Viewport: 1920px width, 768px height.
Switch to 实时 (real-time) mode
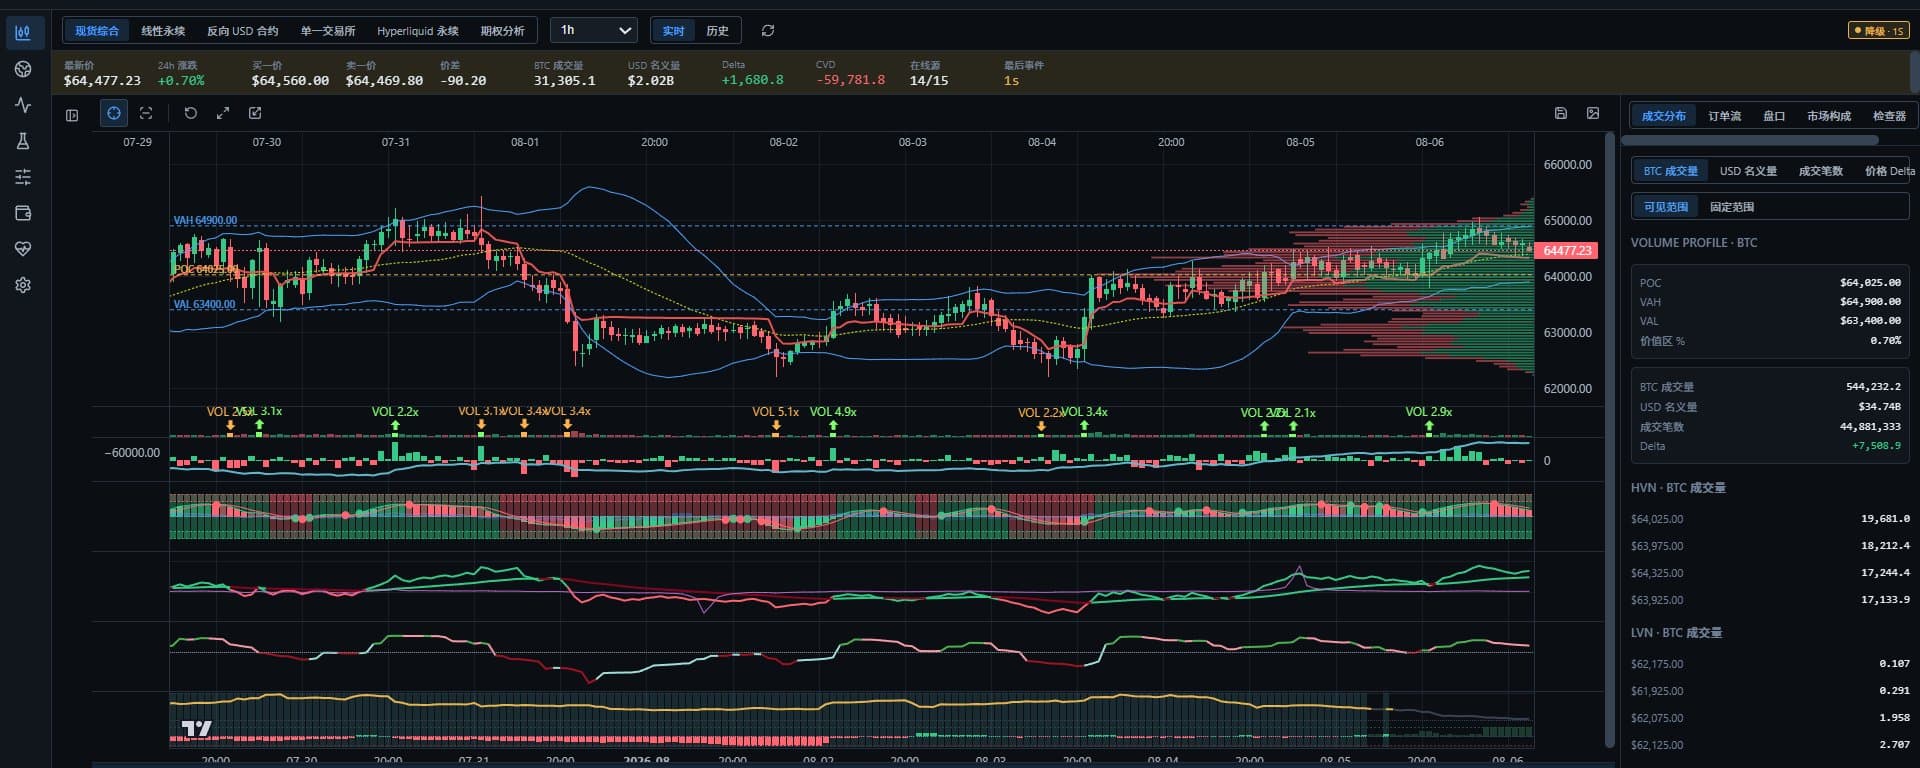click(673, 31)
